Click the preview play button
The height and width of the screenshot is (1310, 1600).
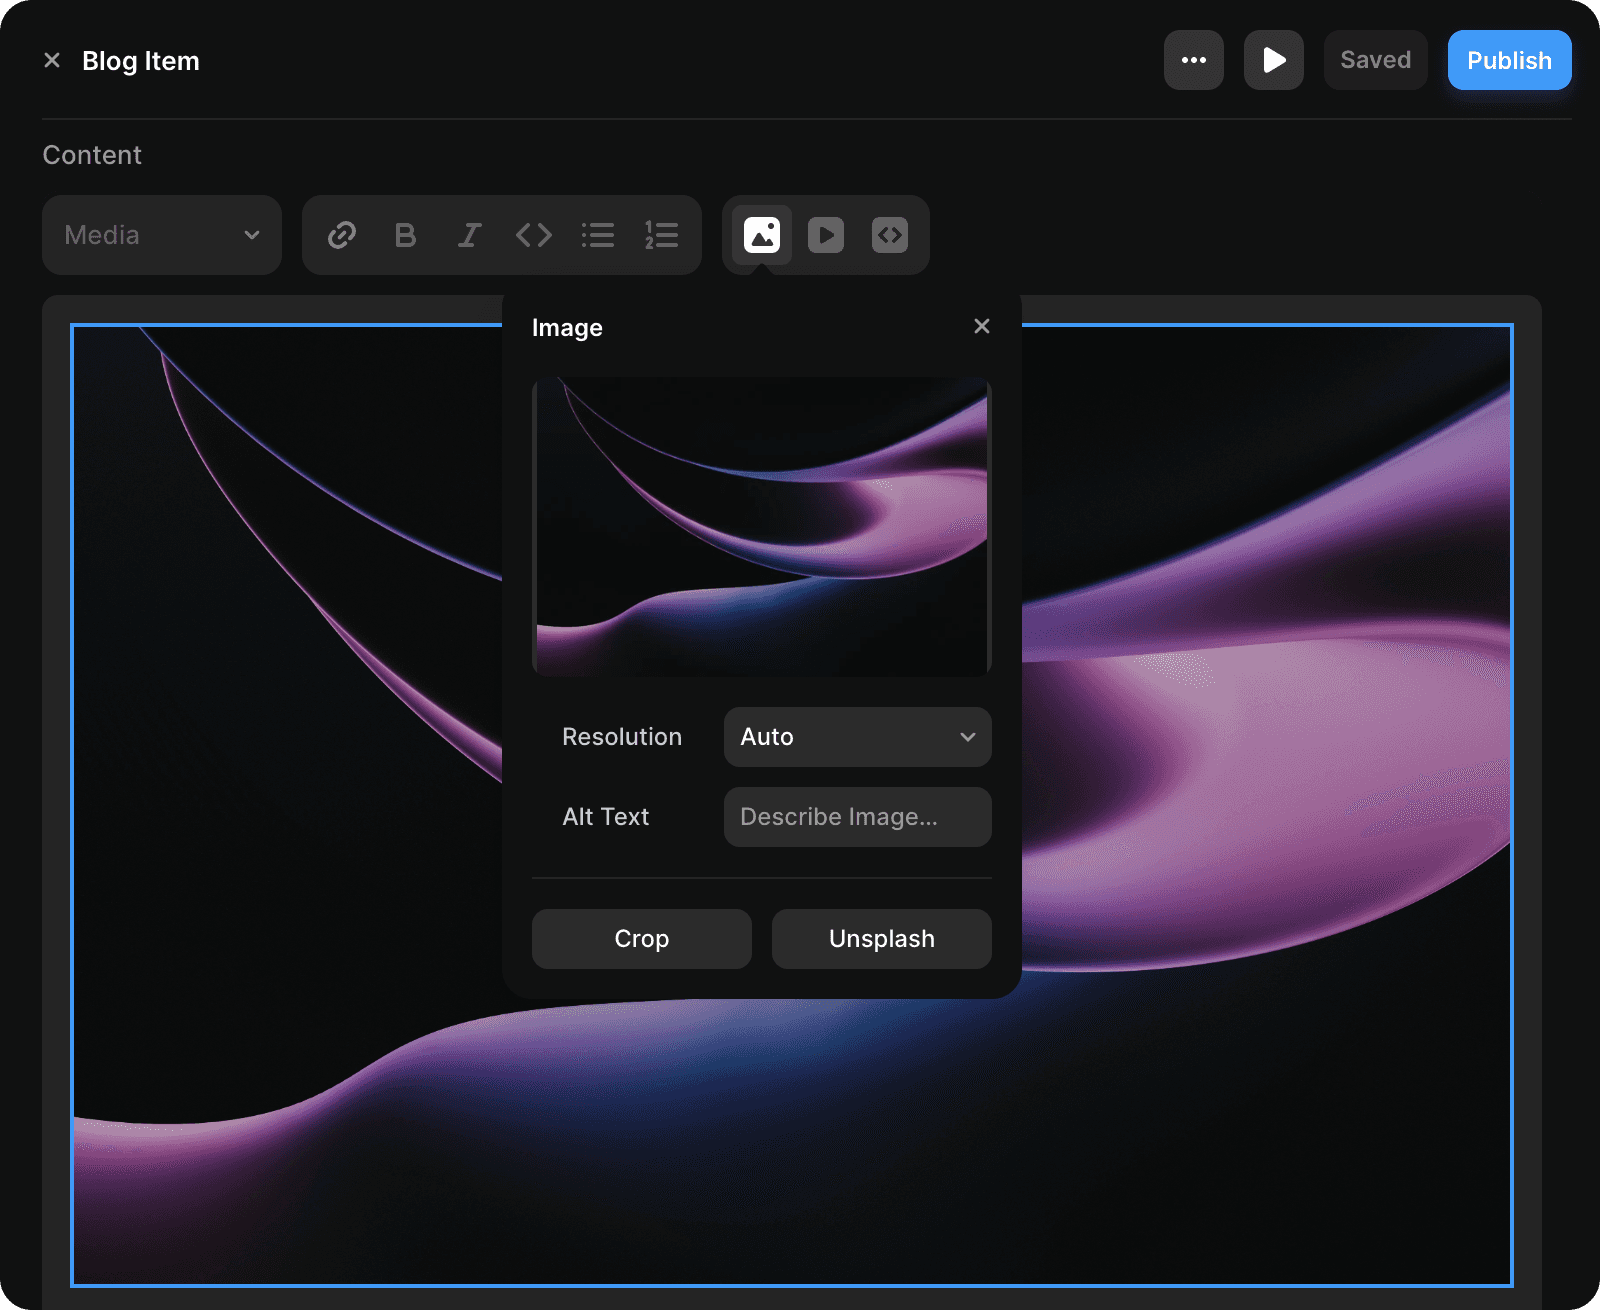pyautogui.click(x=1273, y=60)
